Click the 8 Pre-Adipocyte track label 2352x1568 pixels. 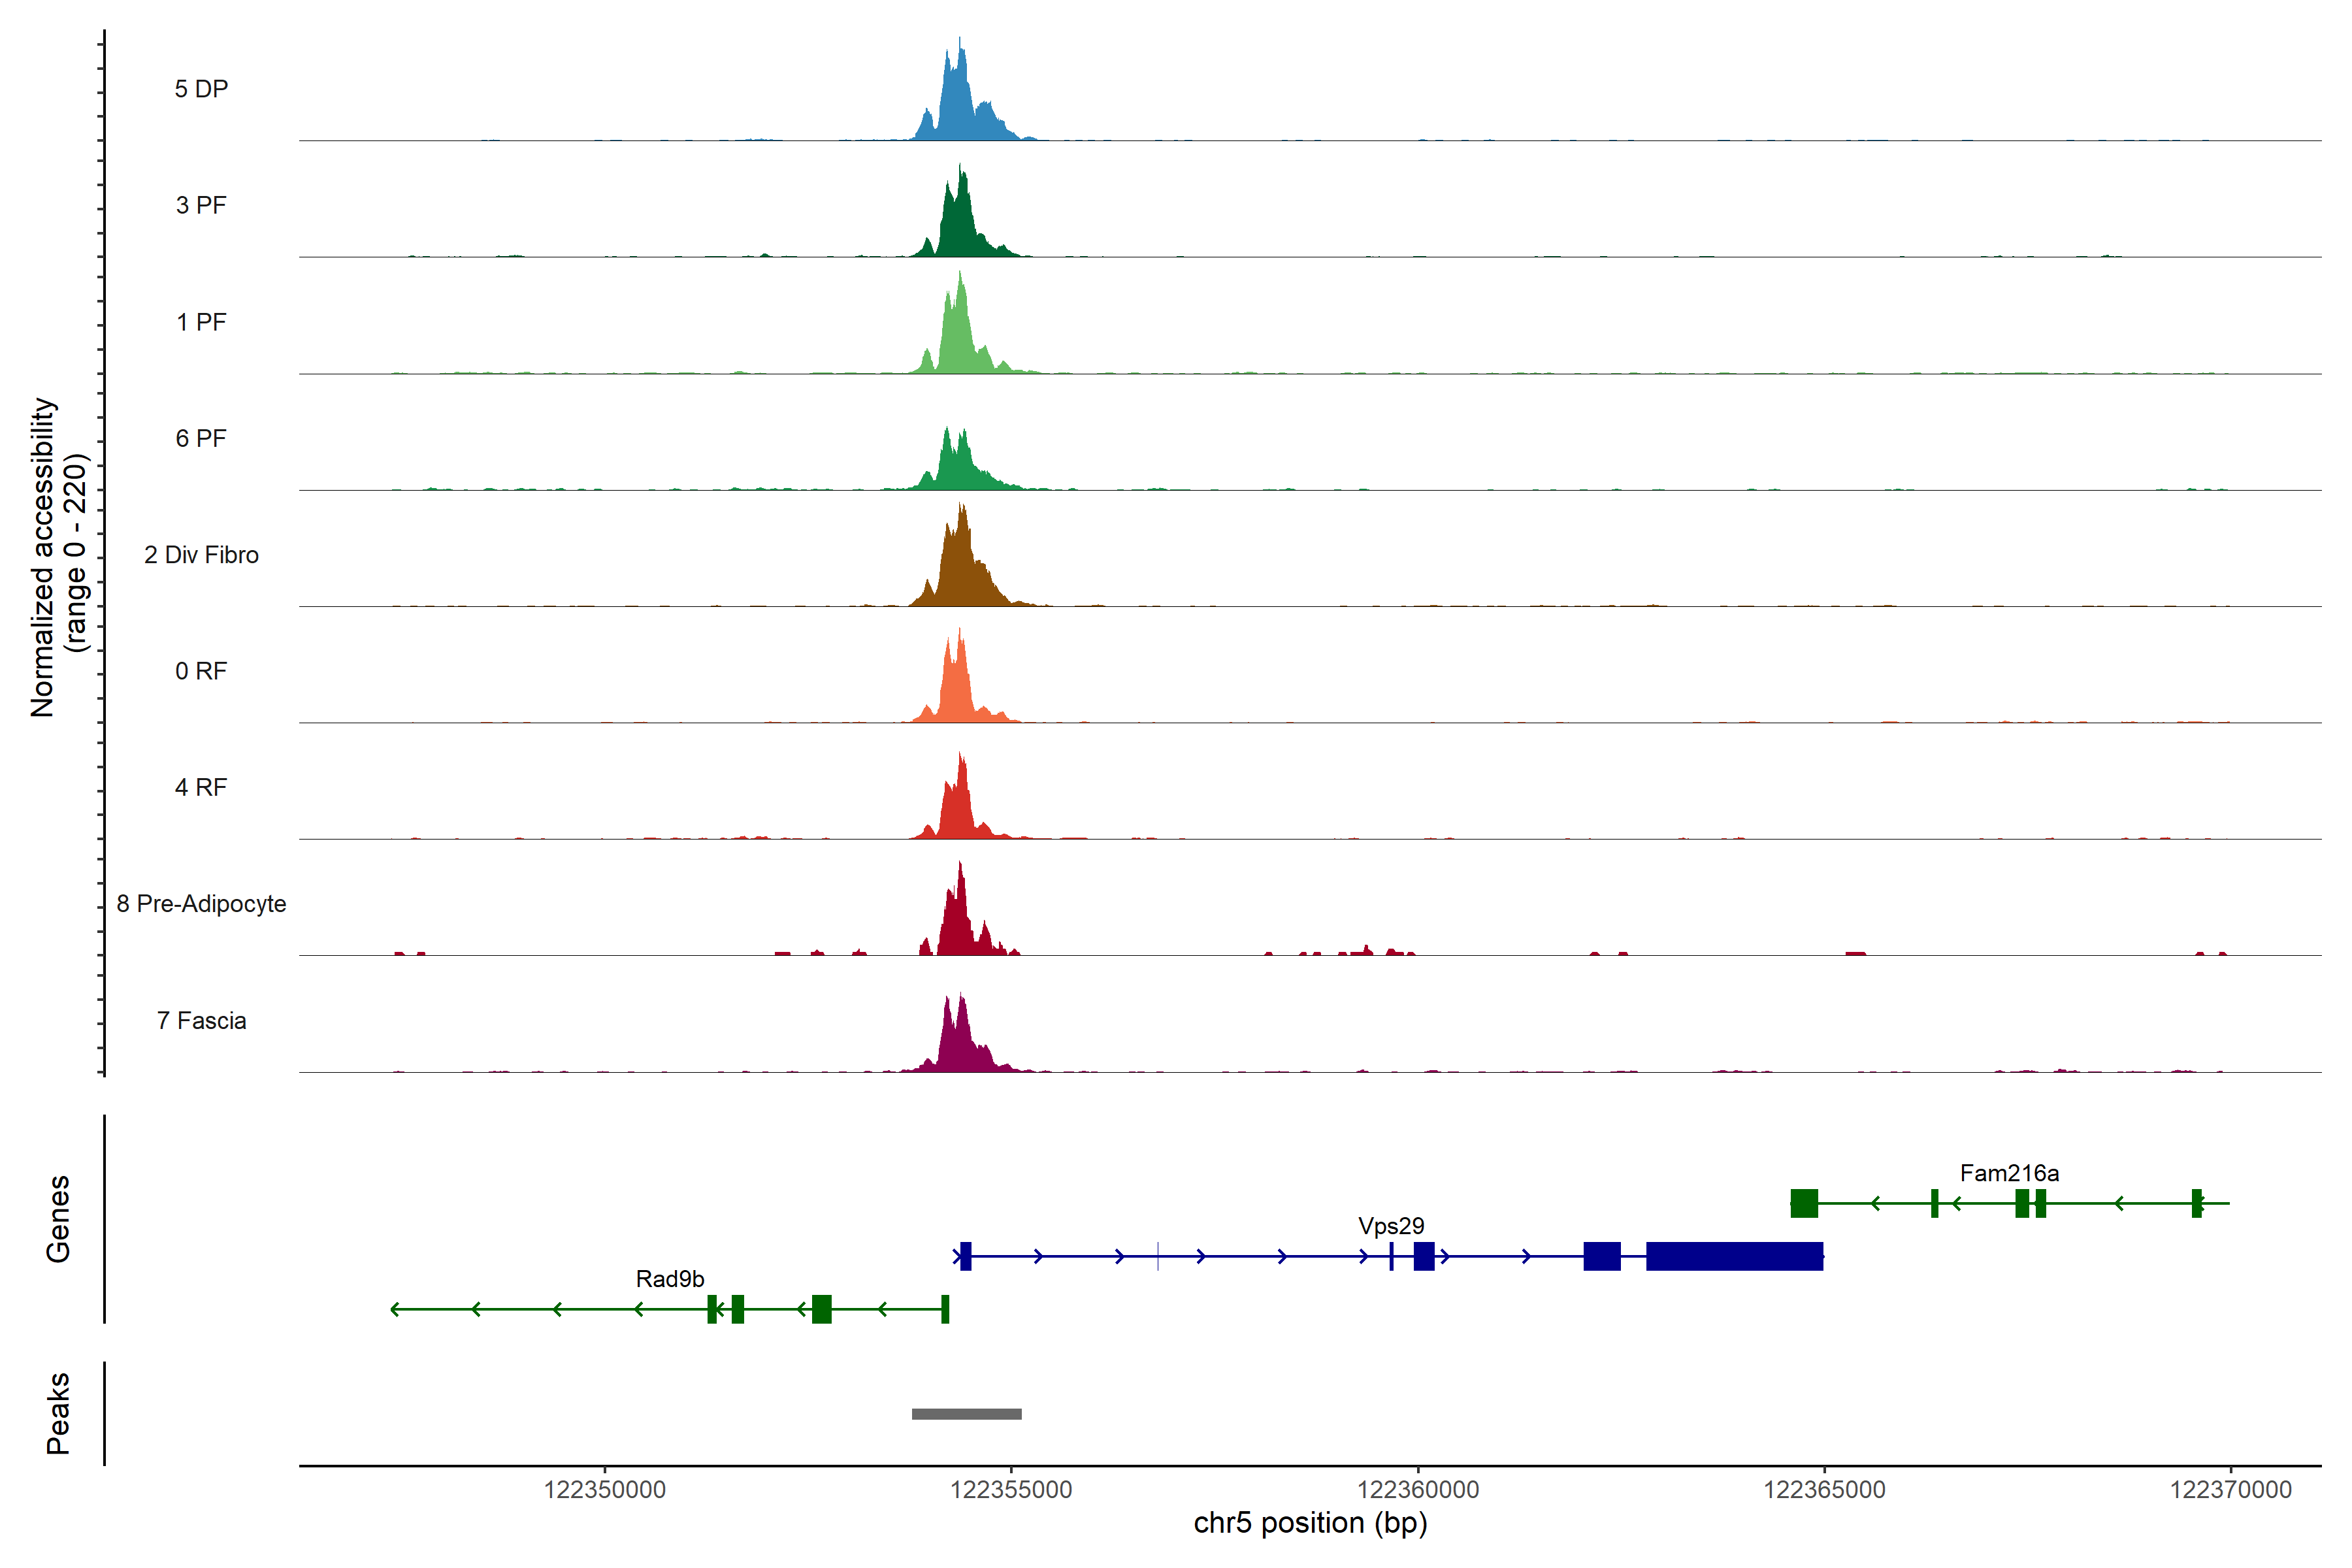201,903
